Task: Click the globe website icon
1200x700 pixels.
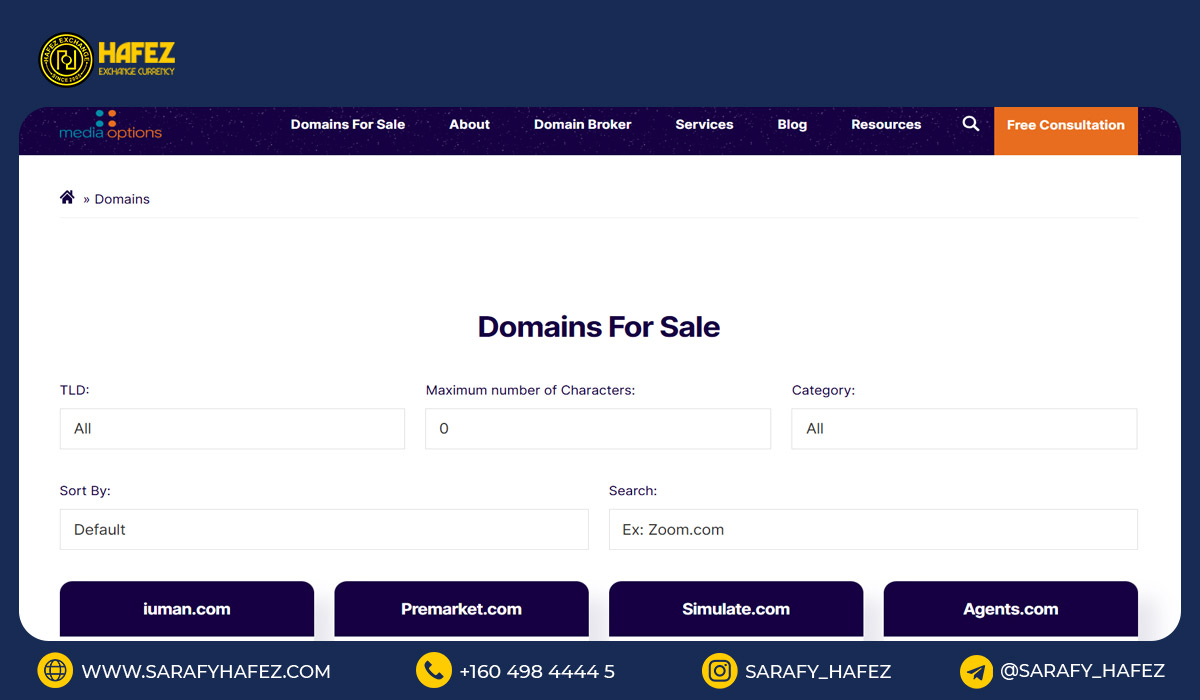Action: [x=55, y=670]
